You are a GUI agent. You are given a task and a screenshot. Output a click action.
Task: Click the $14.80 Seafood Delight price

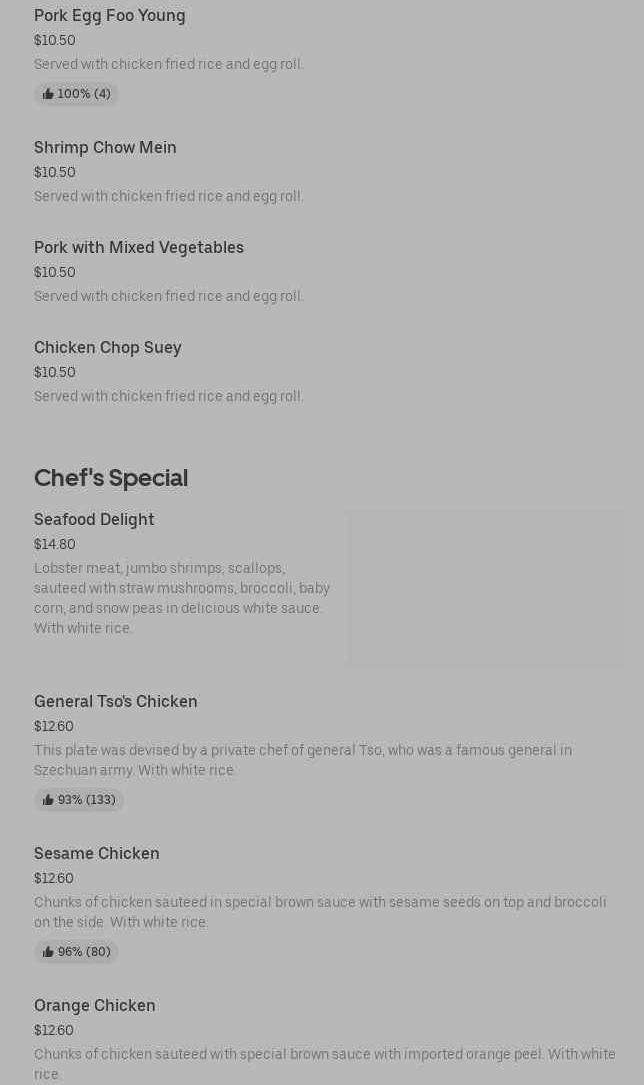click(x=55, y=544)
